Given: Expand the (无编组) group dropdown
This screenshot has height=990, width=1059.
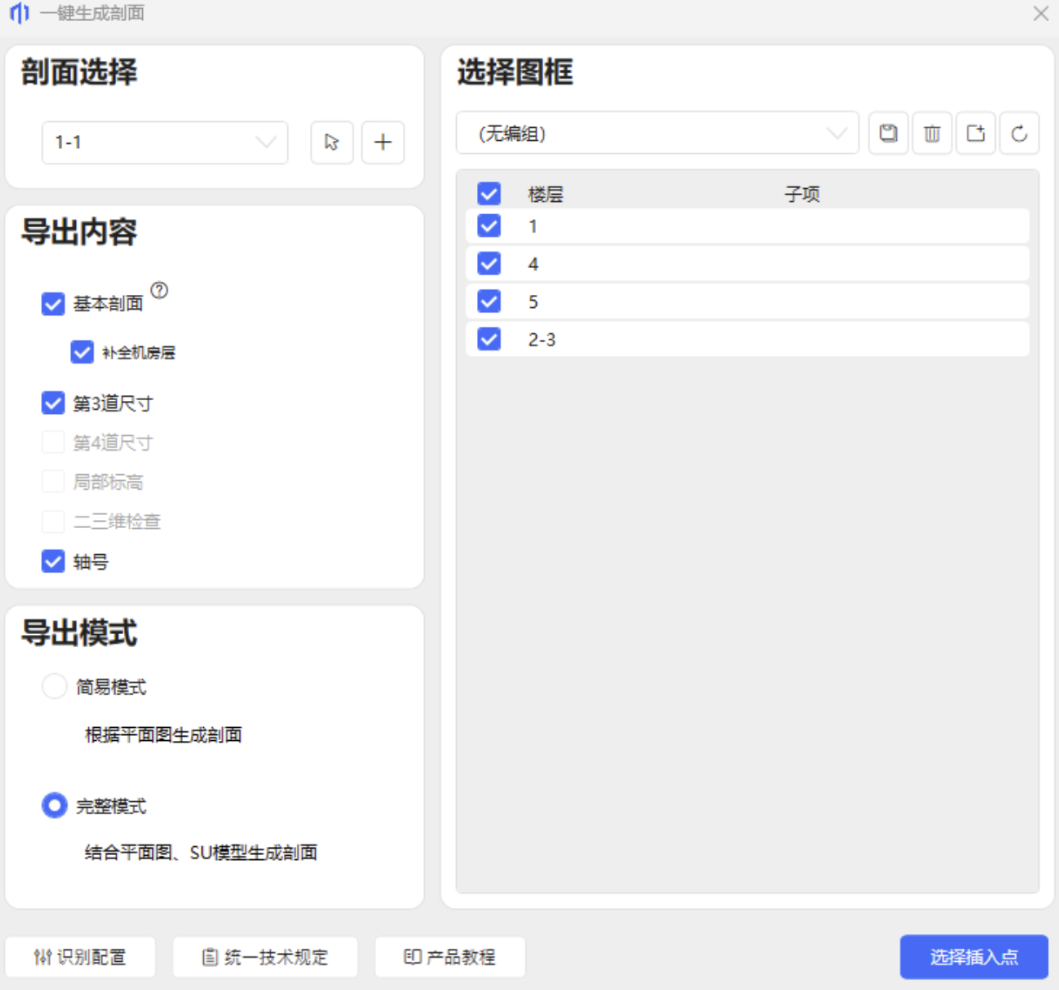Looking at the screenshot, I should tap(657, 133).
